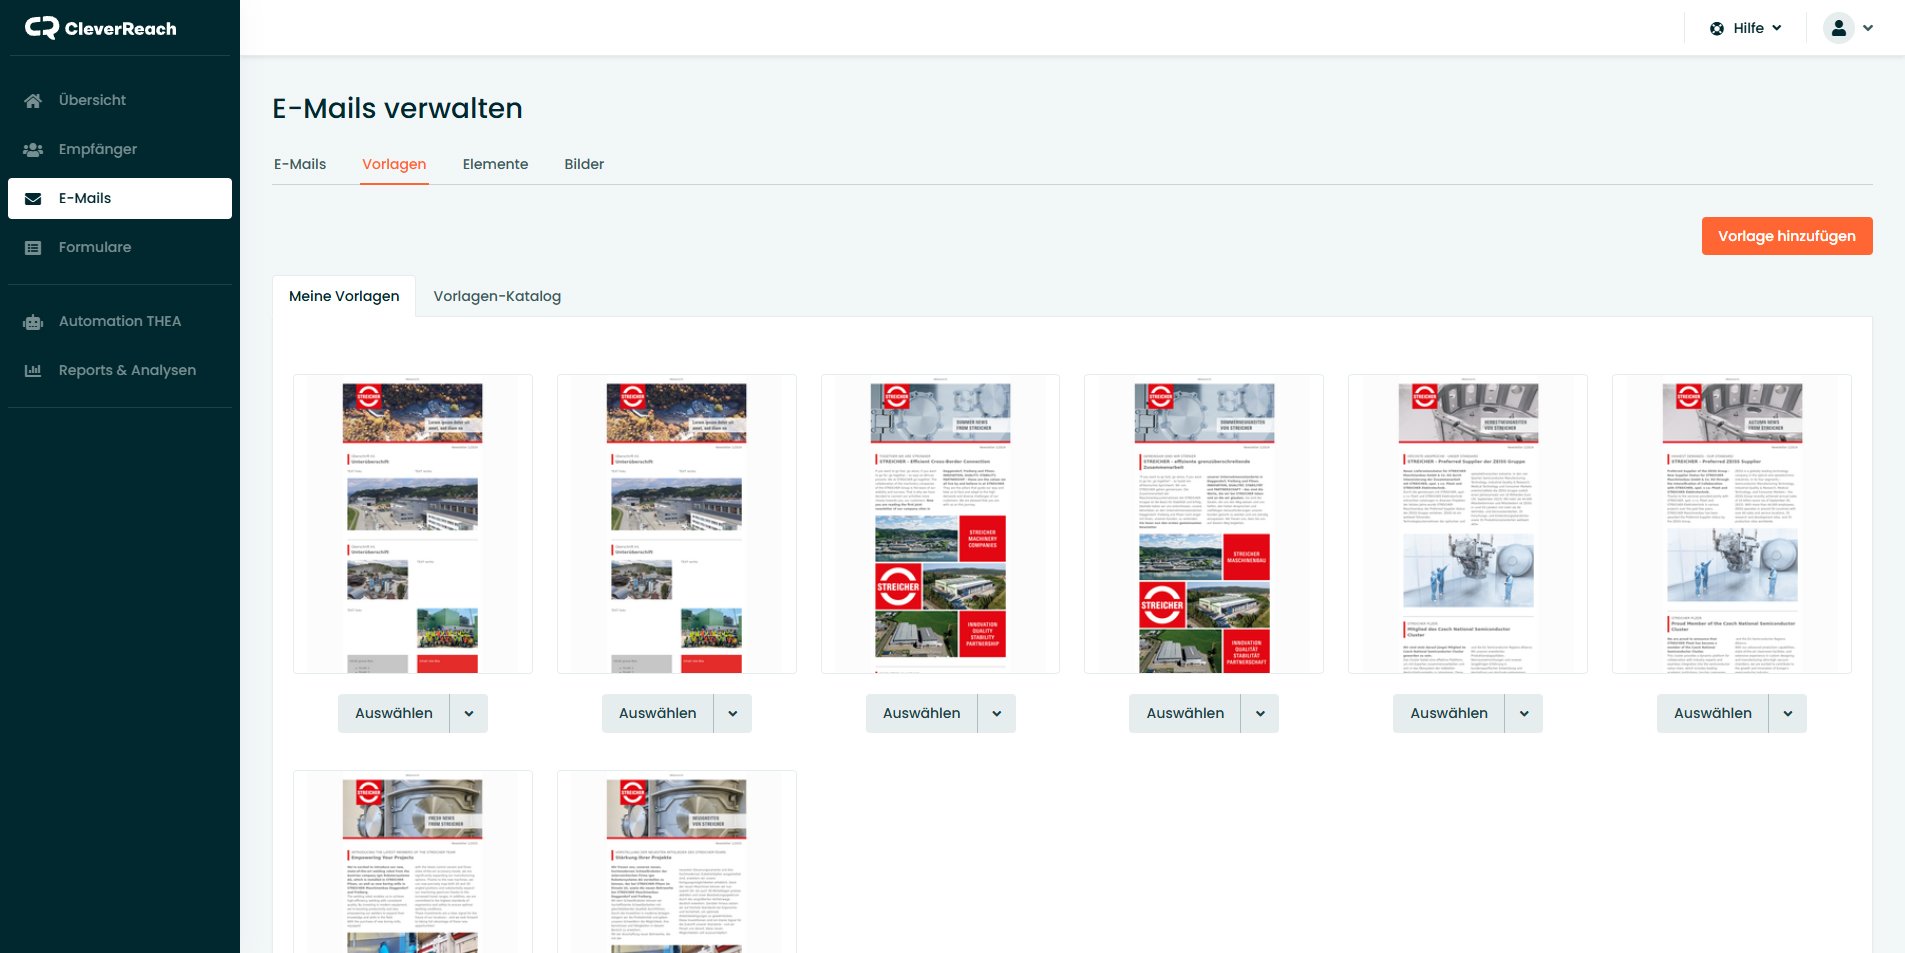This screenshot has height=953, width=1905.
Task: Click the Fresh News template preview
Action: coord(412,860)
